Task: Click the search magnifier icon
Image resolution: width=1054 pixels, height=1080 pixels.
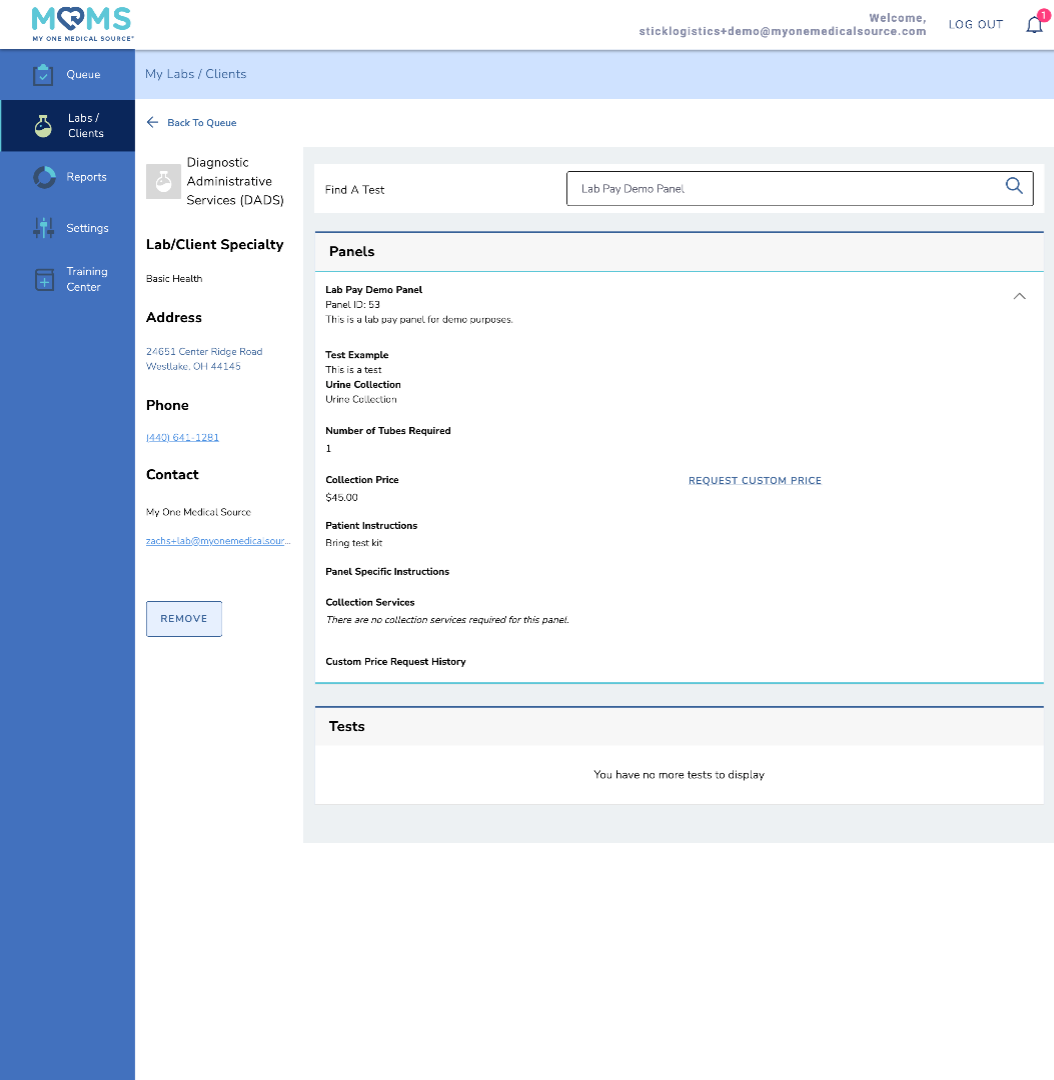Action: click(x=1013, y=186)
